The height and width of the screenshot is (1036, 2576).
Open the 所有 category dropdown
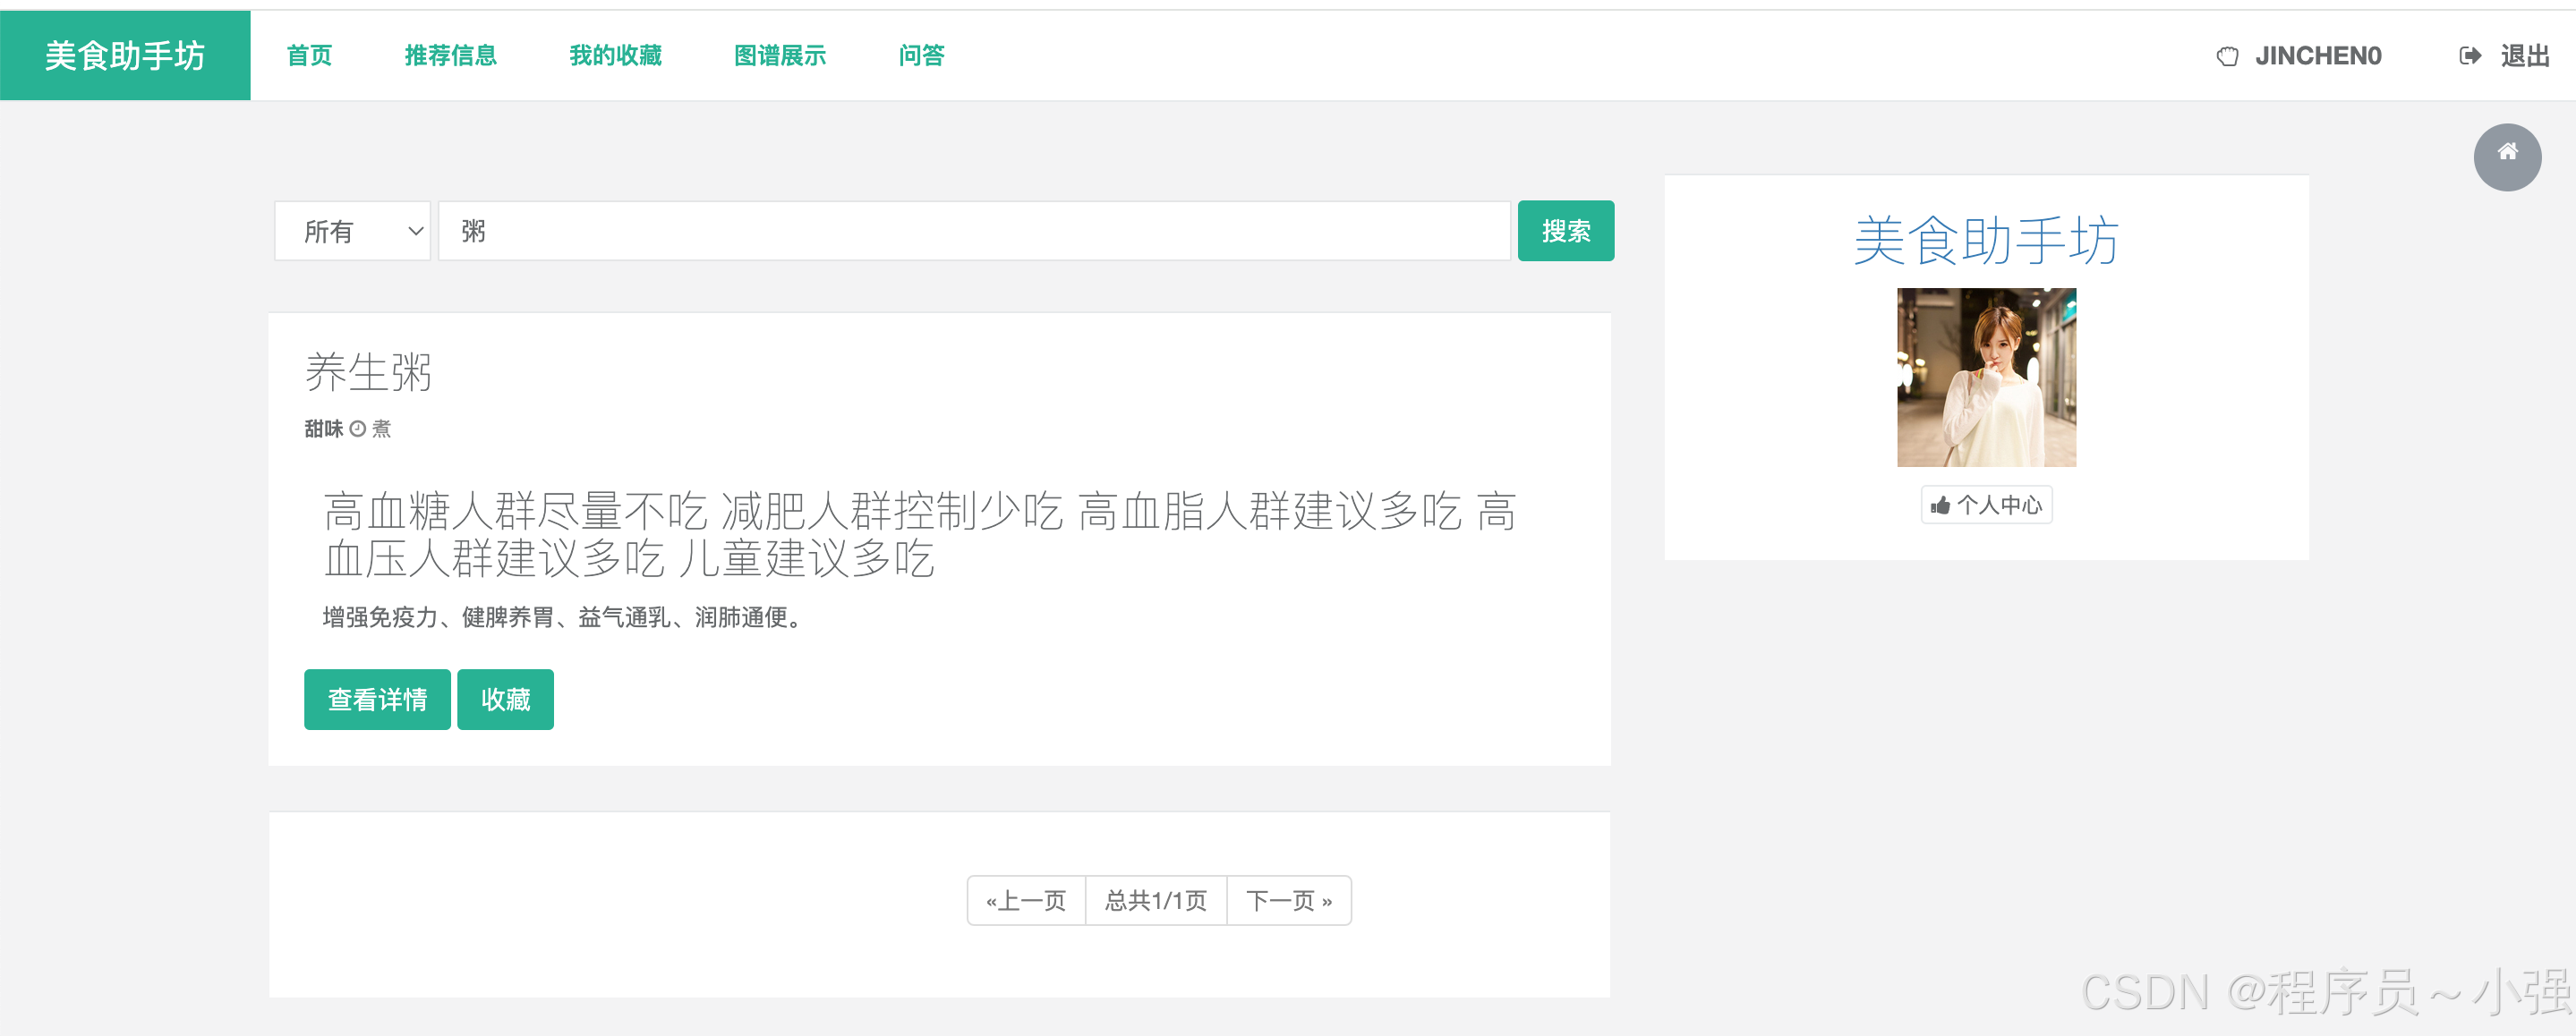(352, 231)
